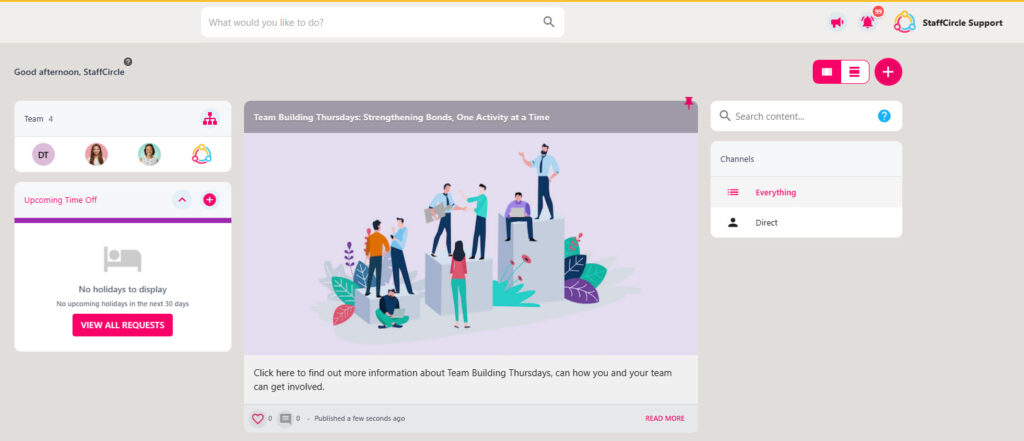Add a new time off request
Viewport: 1024px width, 441px height.
(210, 200)
